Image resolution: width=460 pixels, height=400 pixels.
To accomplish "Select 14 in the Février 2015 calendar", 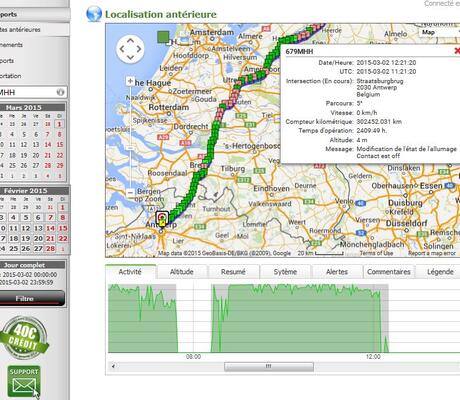I will [50, 228].
